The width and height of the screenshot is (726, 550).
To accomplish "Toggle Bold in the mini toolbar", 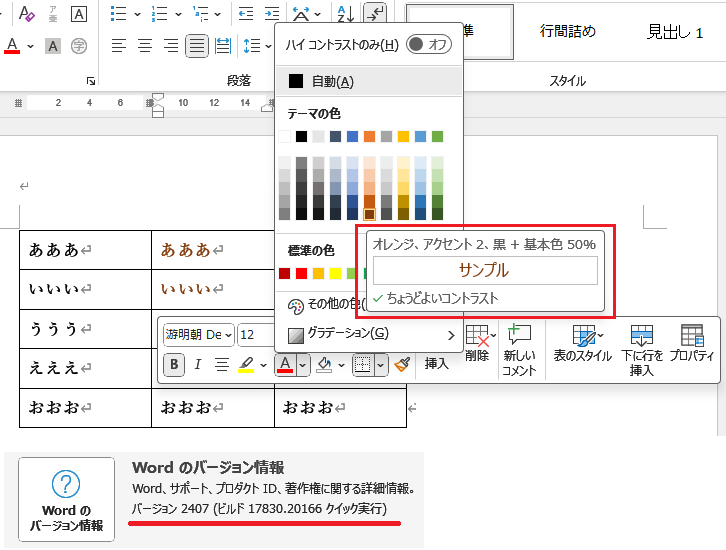I will [x=174, y=365].
